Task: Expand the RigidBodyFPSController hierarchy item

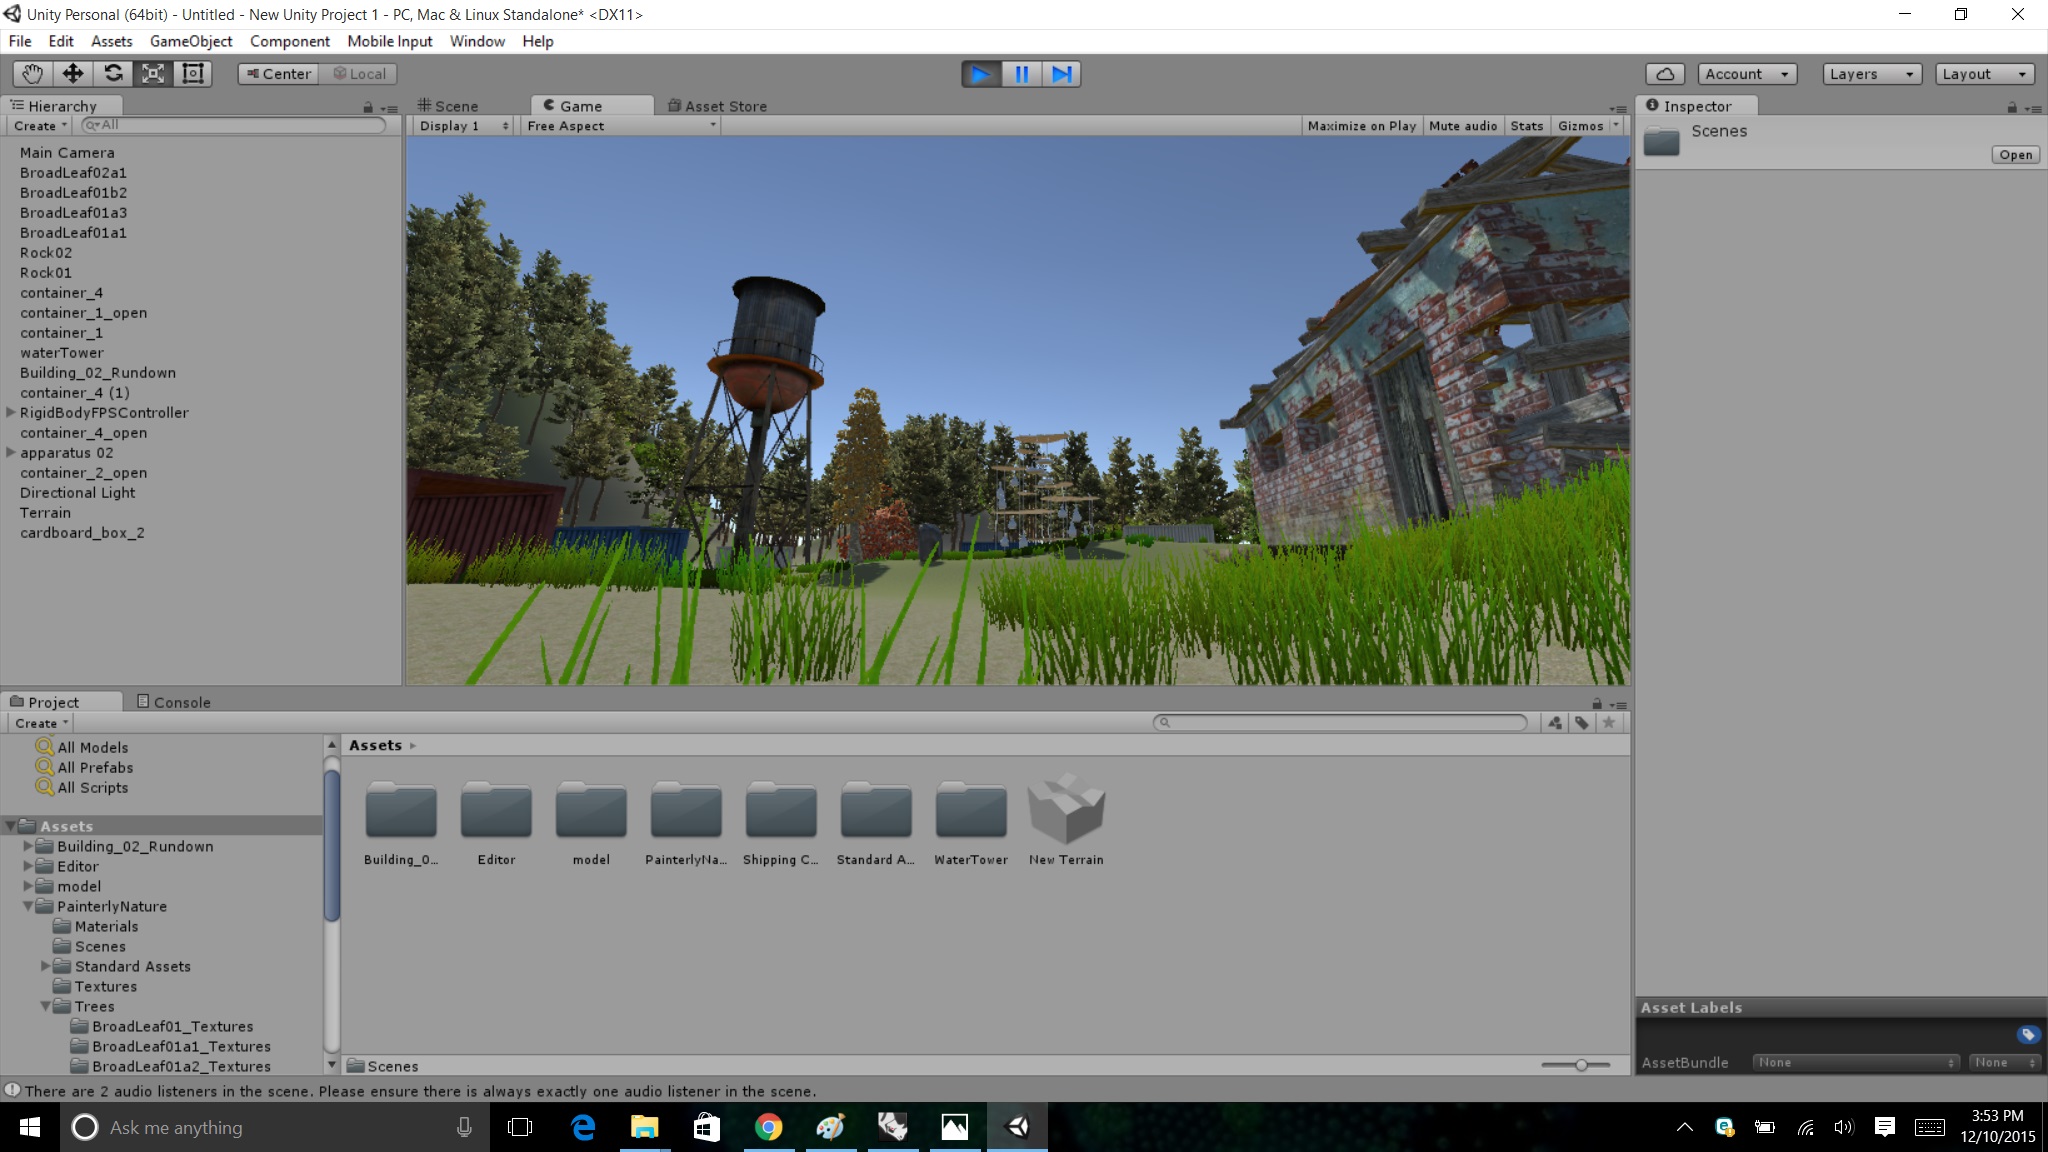Action: [9, 412]
